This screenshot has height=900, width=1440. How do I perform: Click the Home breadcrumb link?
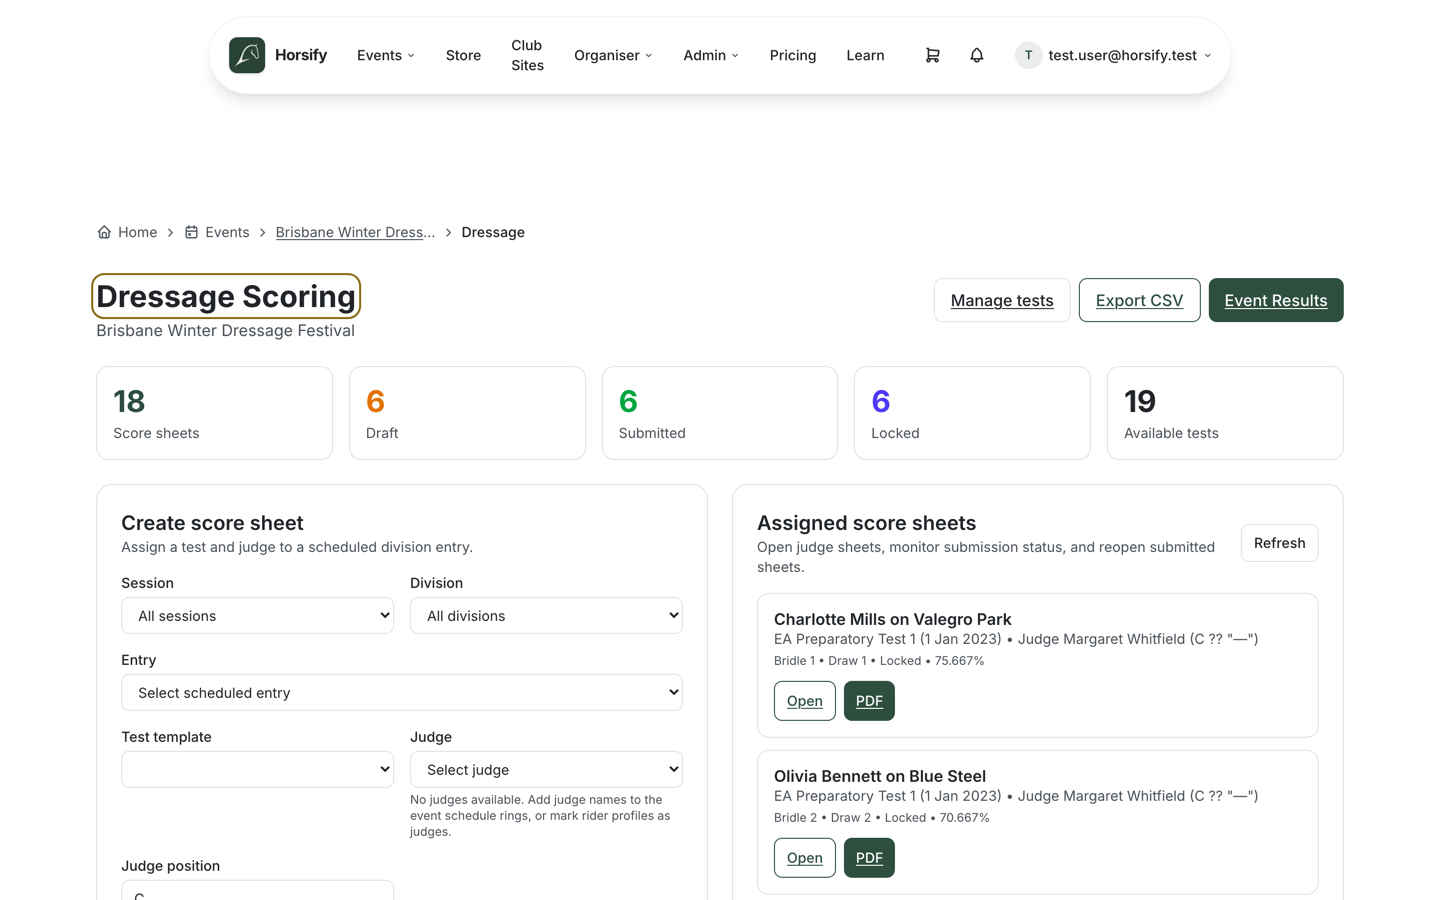coord(138,232)
